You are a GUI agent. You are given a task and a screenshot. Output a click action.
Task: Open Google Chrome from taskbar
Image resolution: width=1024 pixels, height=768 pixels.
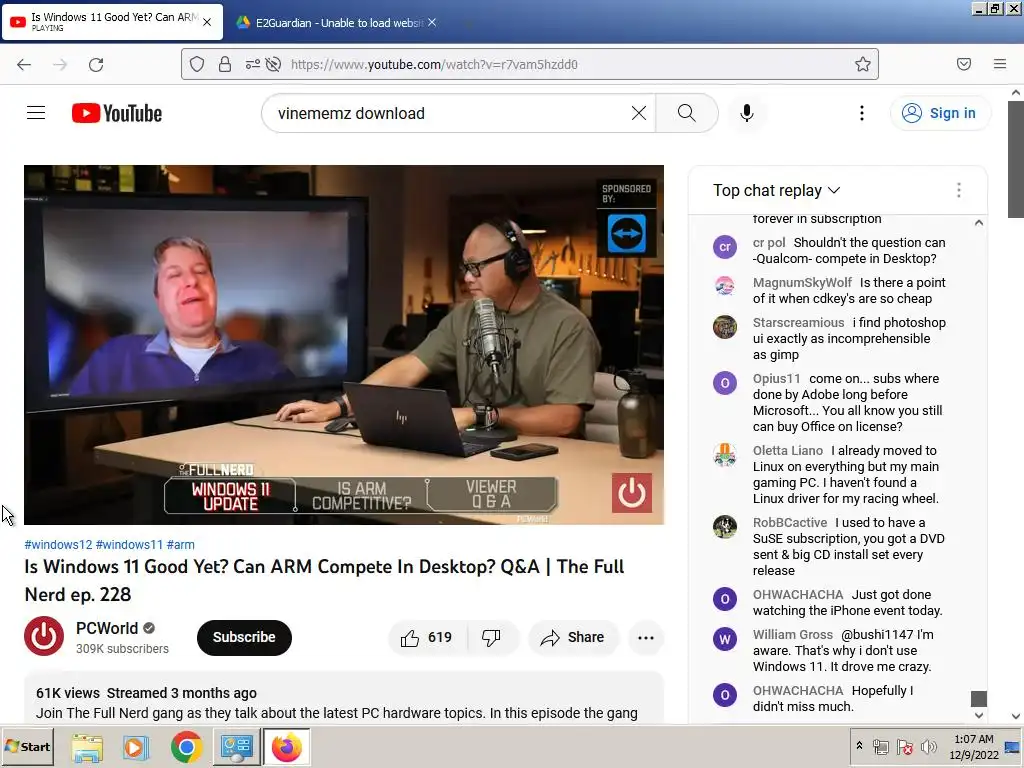coord(186,747)
